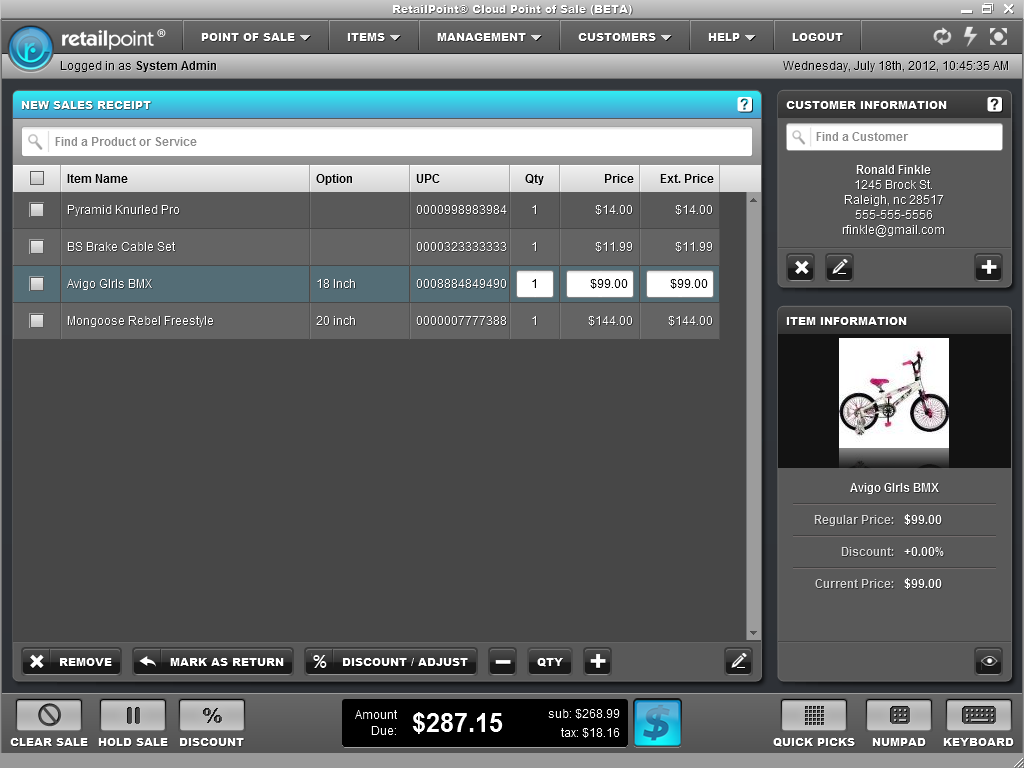This screenshot has width=1024, height=768.
Task: Click the Ext. Price column header
Action: click(x=679, y=178)
